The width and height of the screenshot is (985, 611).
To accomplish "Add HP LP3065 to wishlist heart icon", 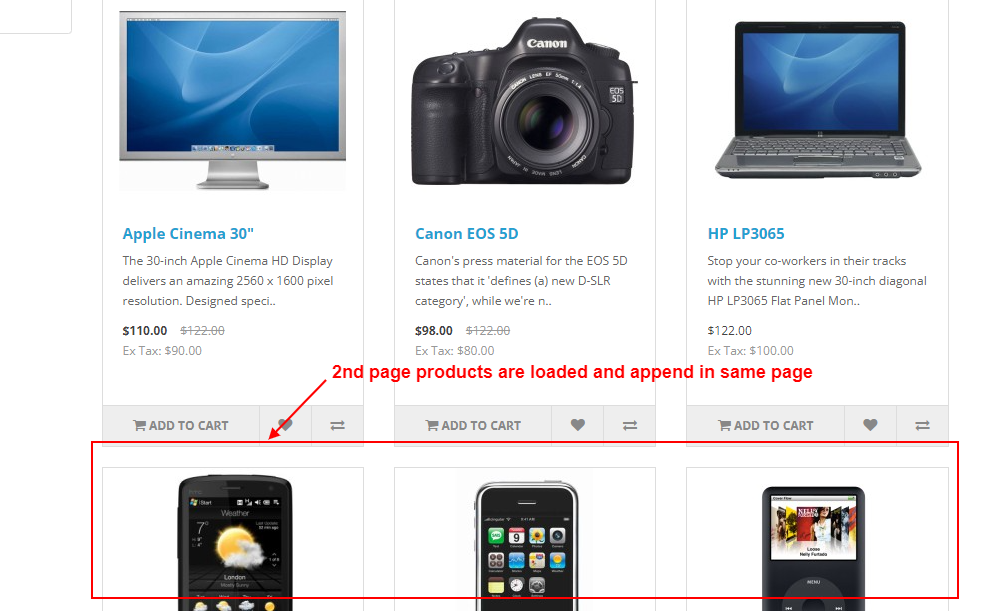I will [x=870, y=425].
